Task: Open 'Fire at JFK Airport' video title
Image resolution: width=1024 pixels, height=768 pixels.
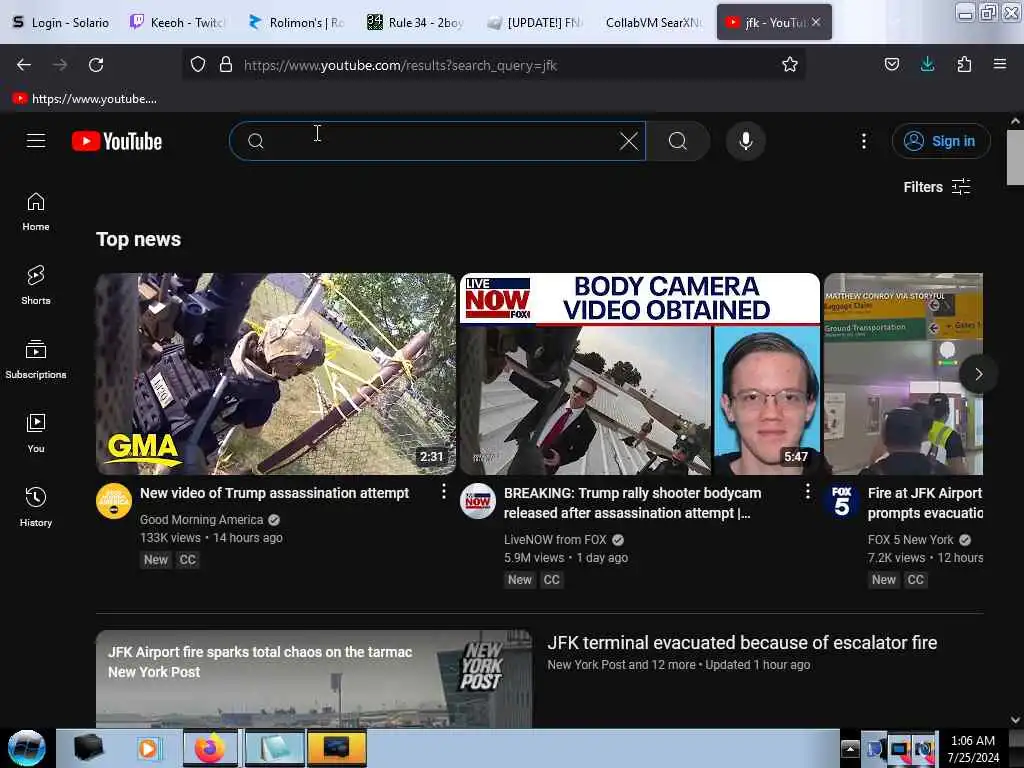Action: [x=925, y=503]
